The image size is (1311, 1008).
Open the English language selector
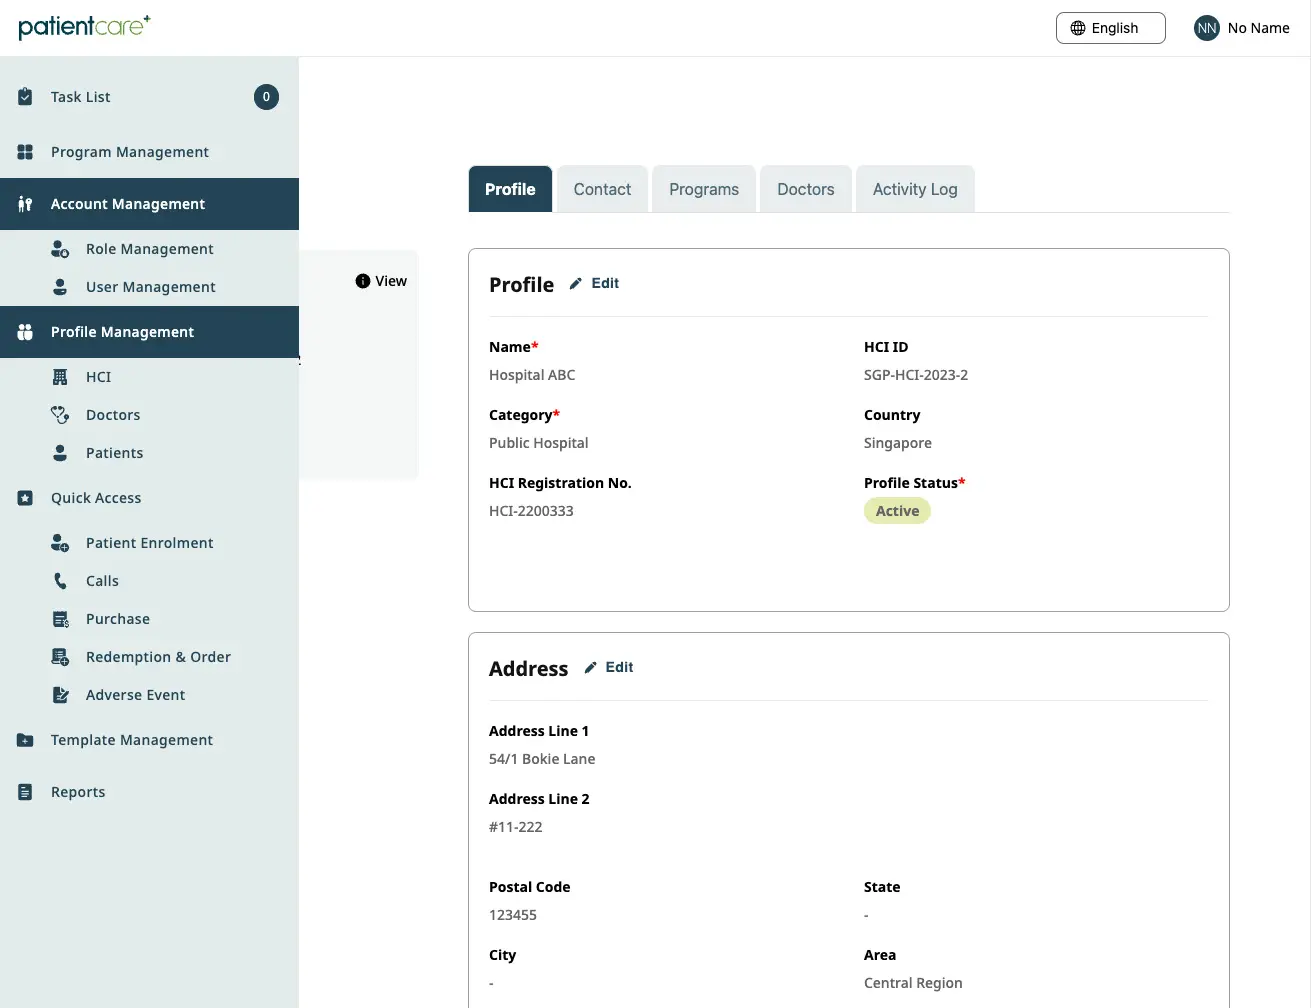click(x=1110, y=28)
